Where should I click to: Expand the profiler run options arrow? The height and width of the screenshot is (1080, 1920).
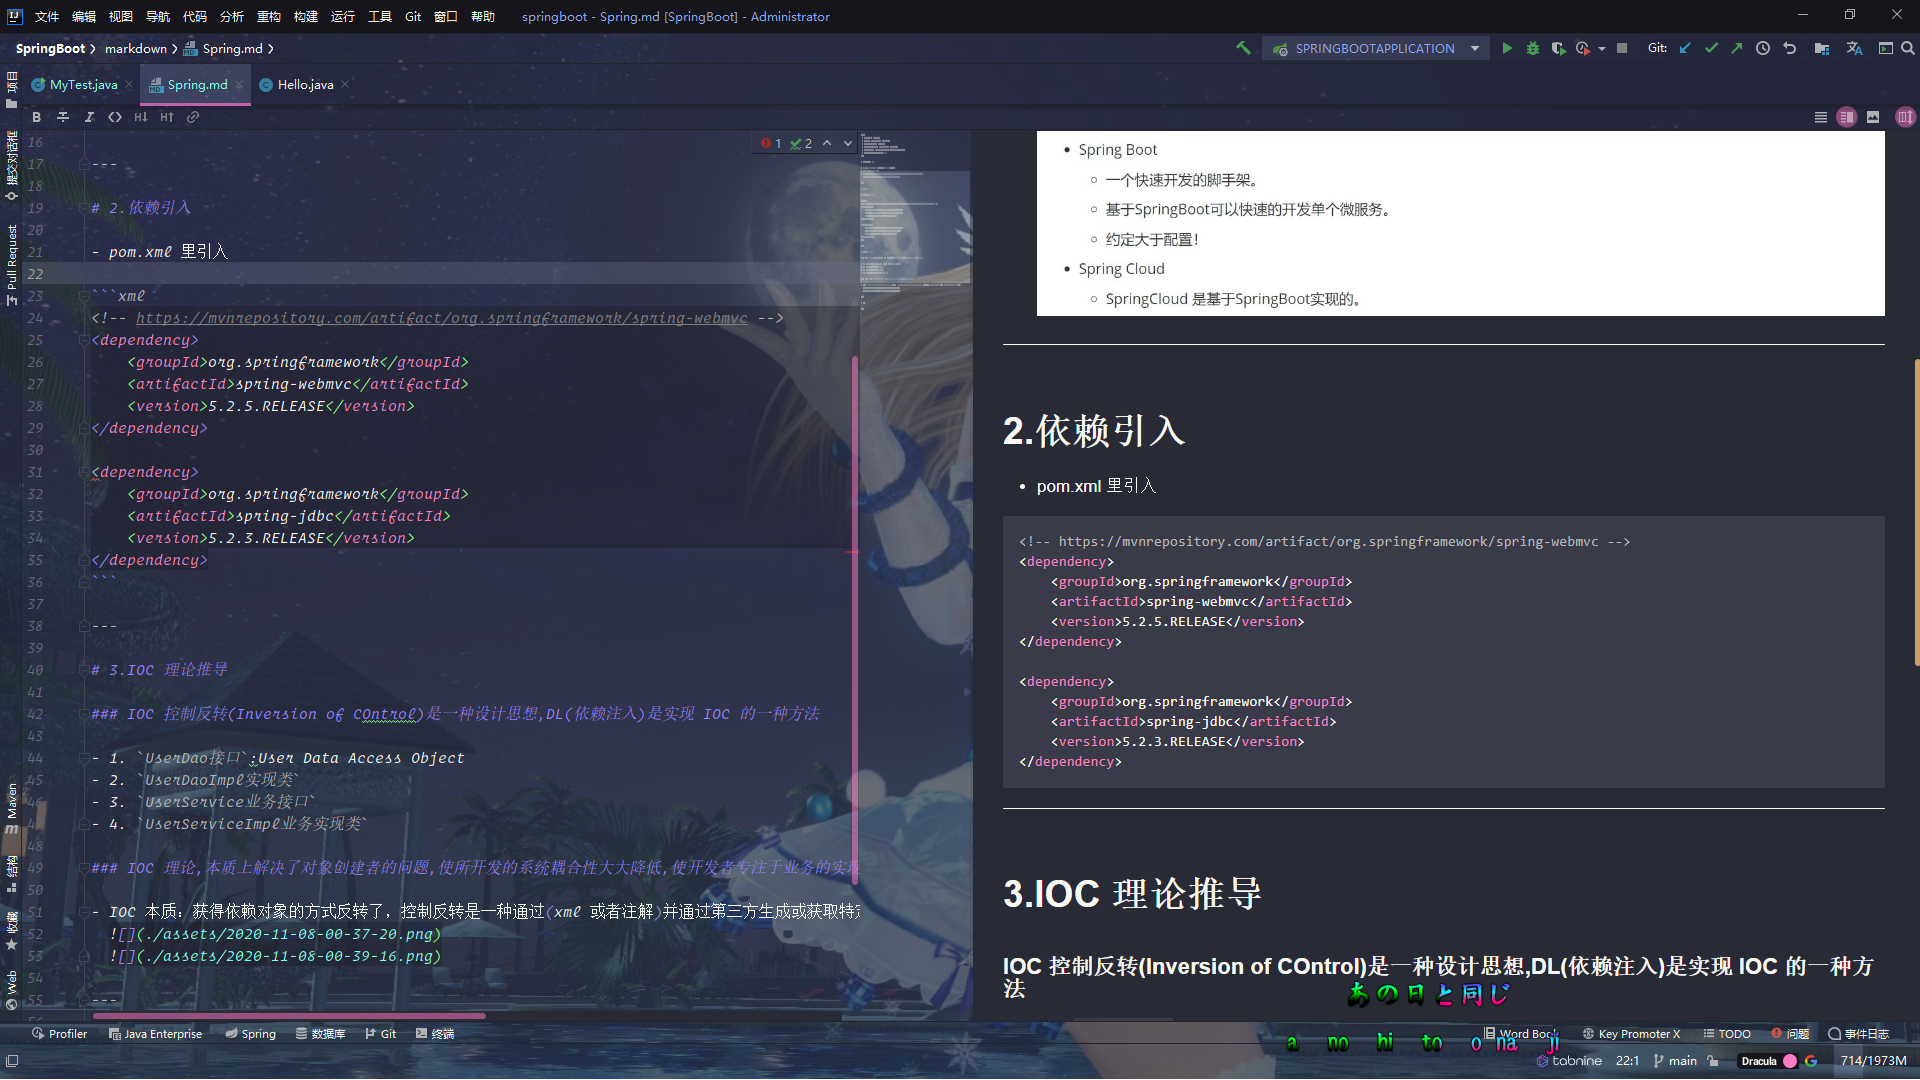[1602, 48]
